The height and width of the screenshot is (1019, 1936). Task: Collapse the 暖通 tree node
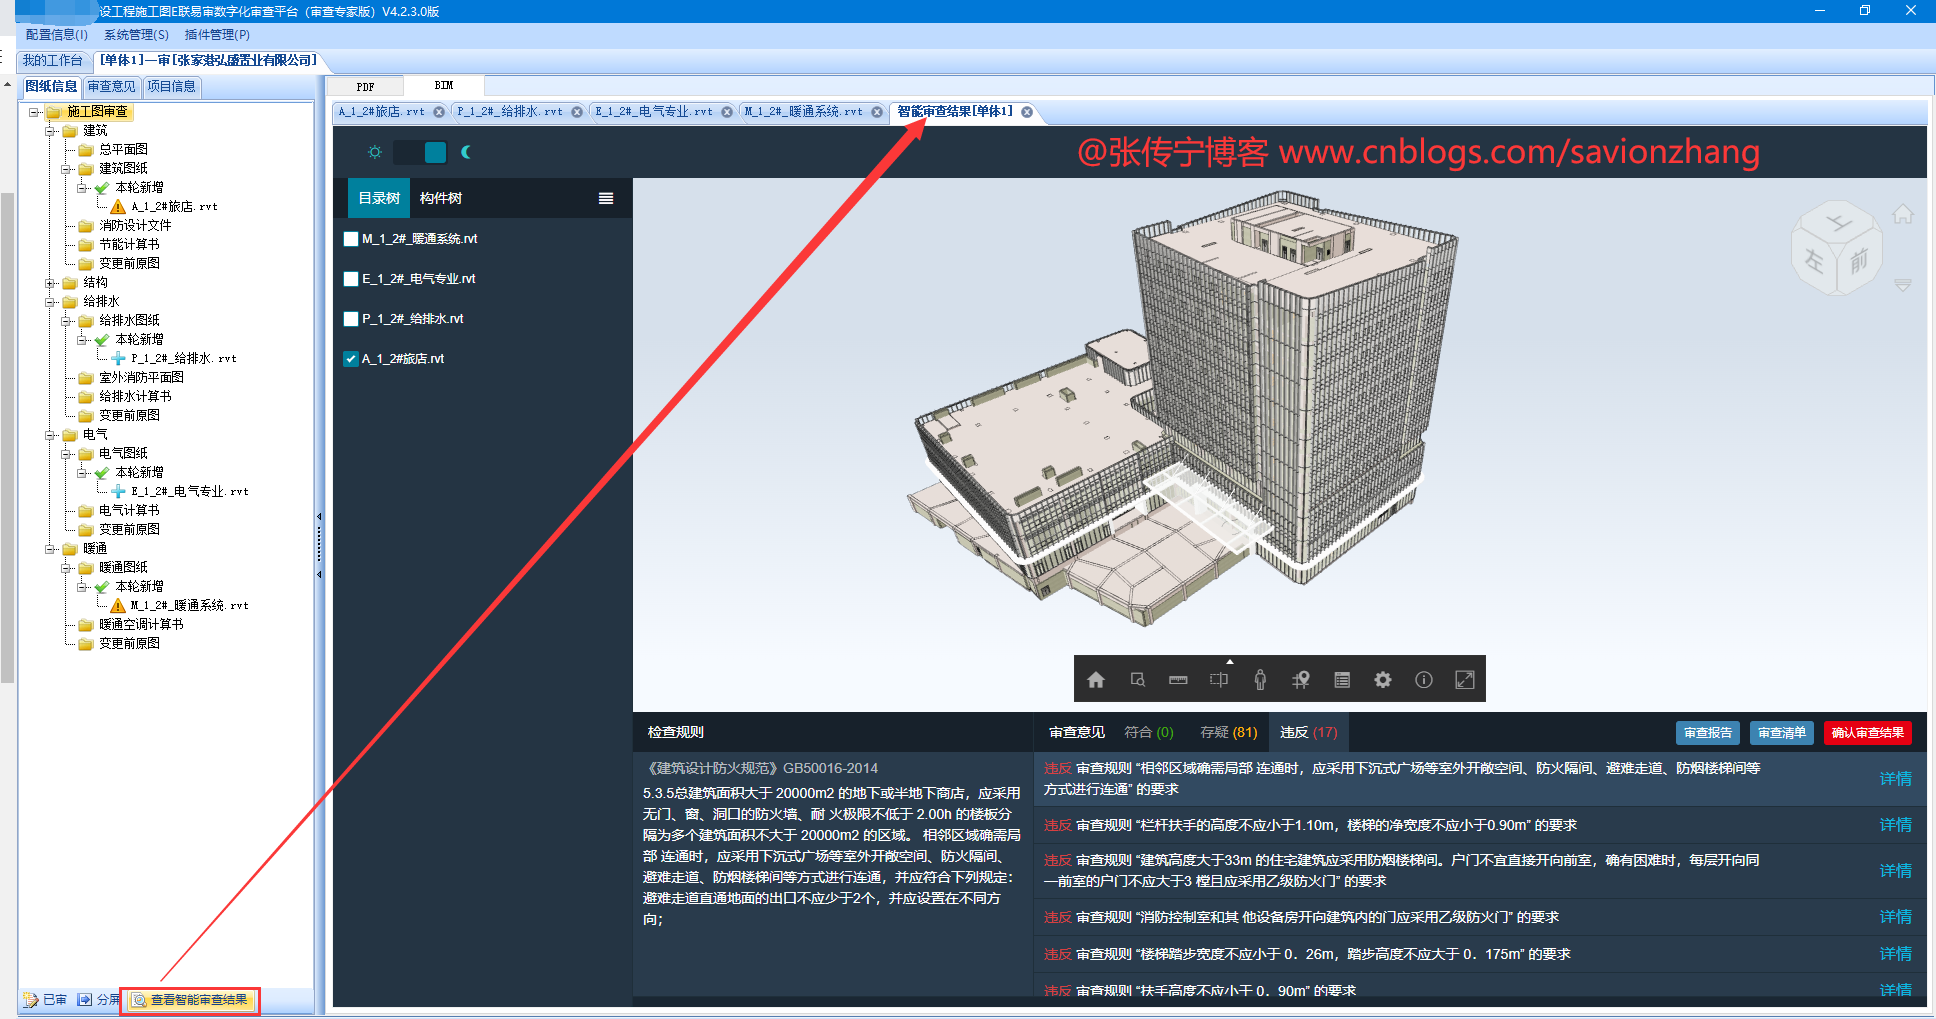point(50,549)
